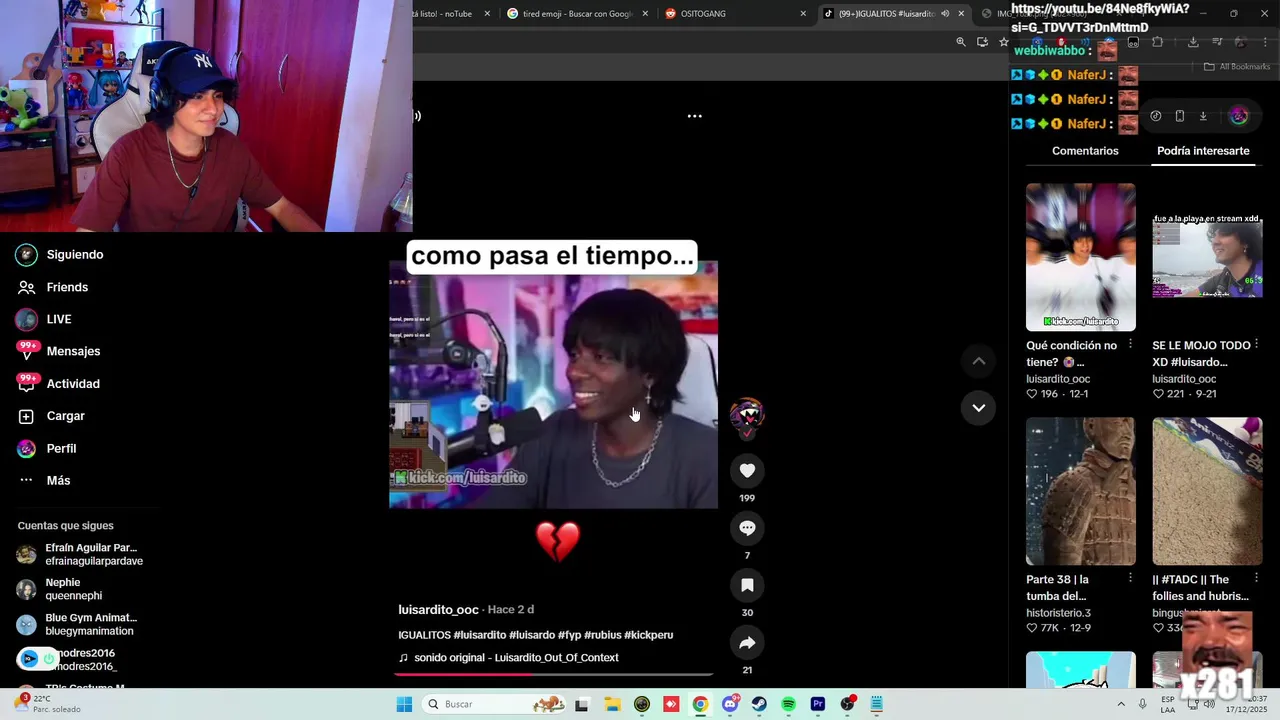This screenshot has height=720, width=1280.
Task: Open OBS Studio from the taskbar
Action: click(x=848, y=705)
